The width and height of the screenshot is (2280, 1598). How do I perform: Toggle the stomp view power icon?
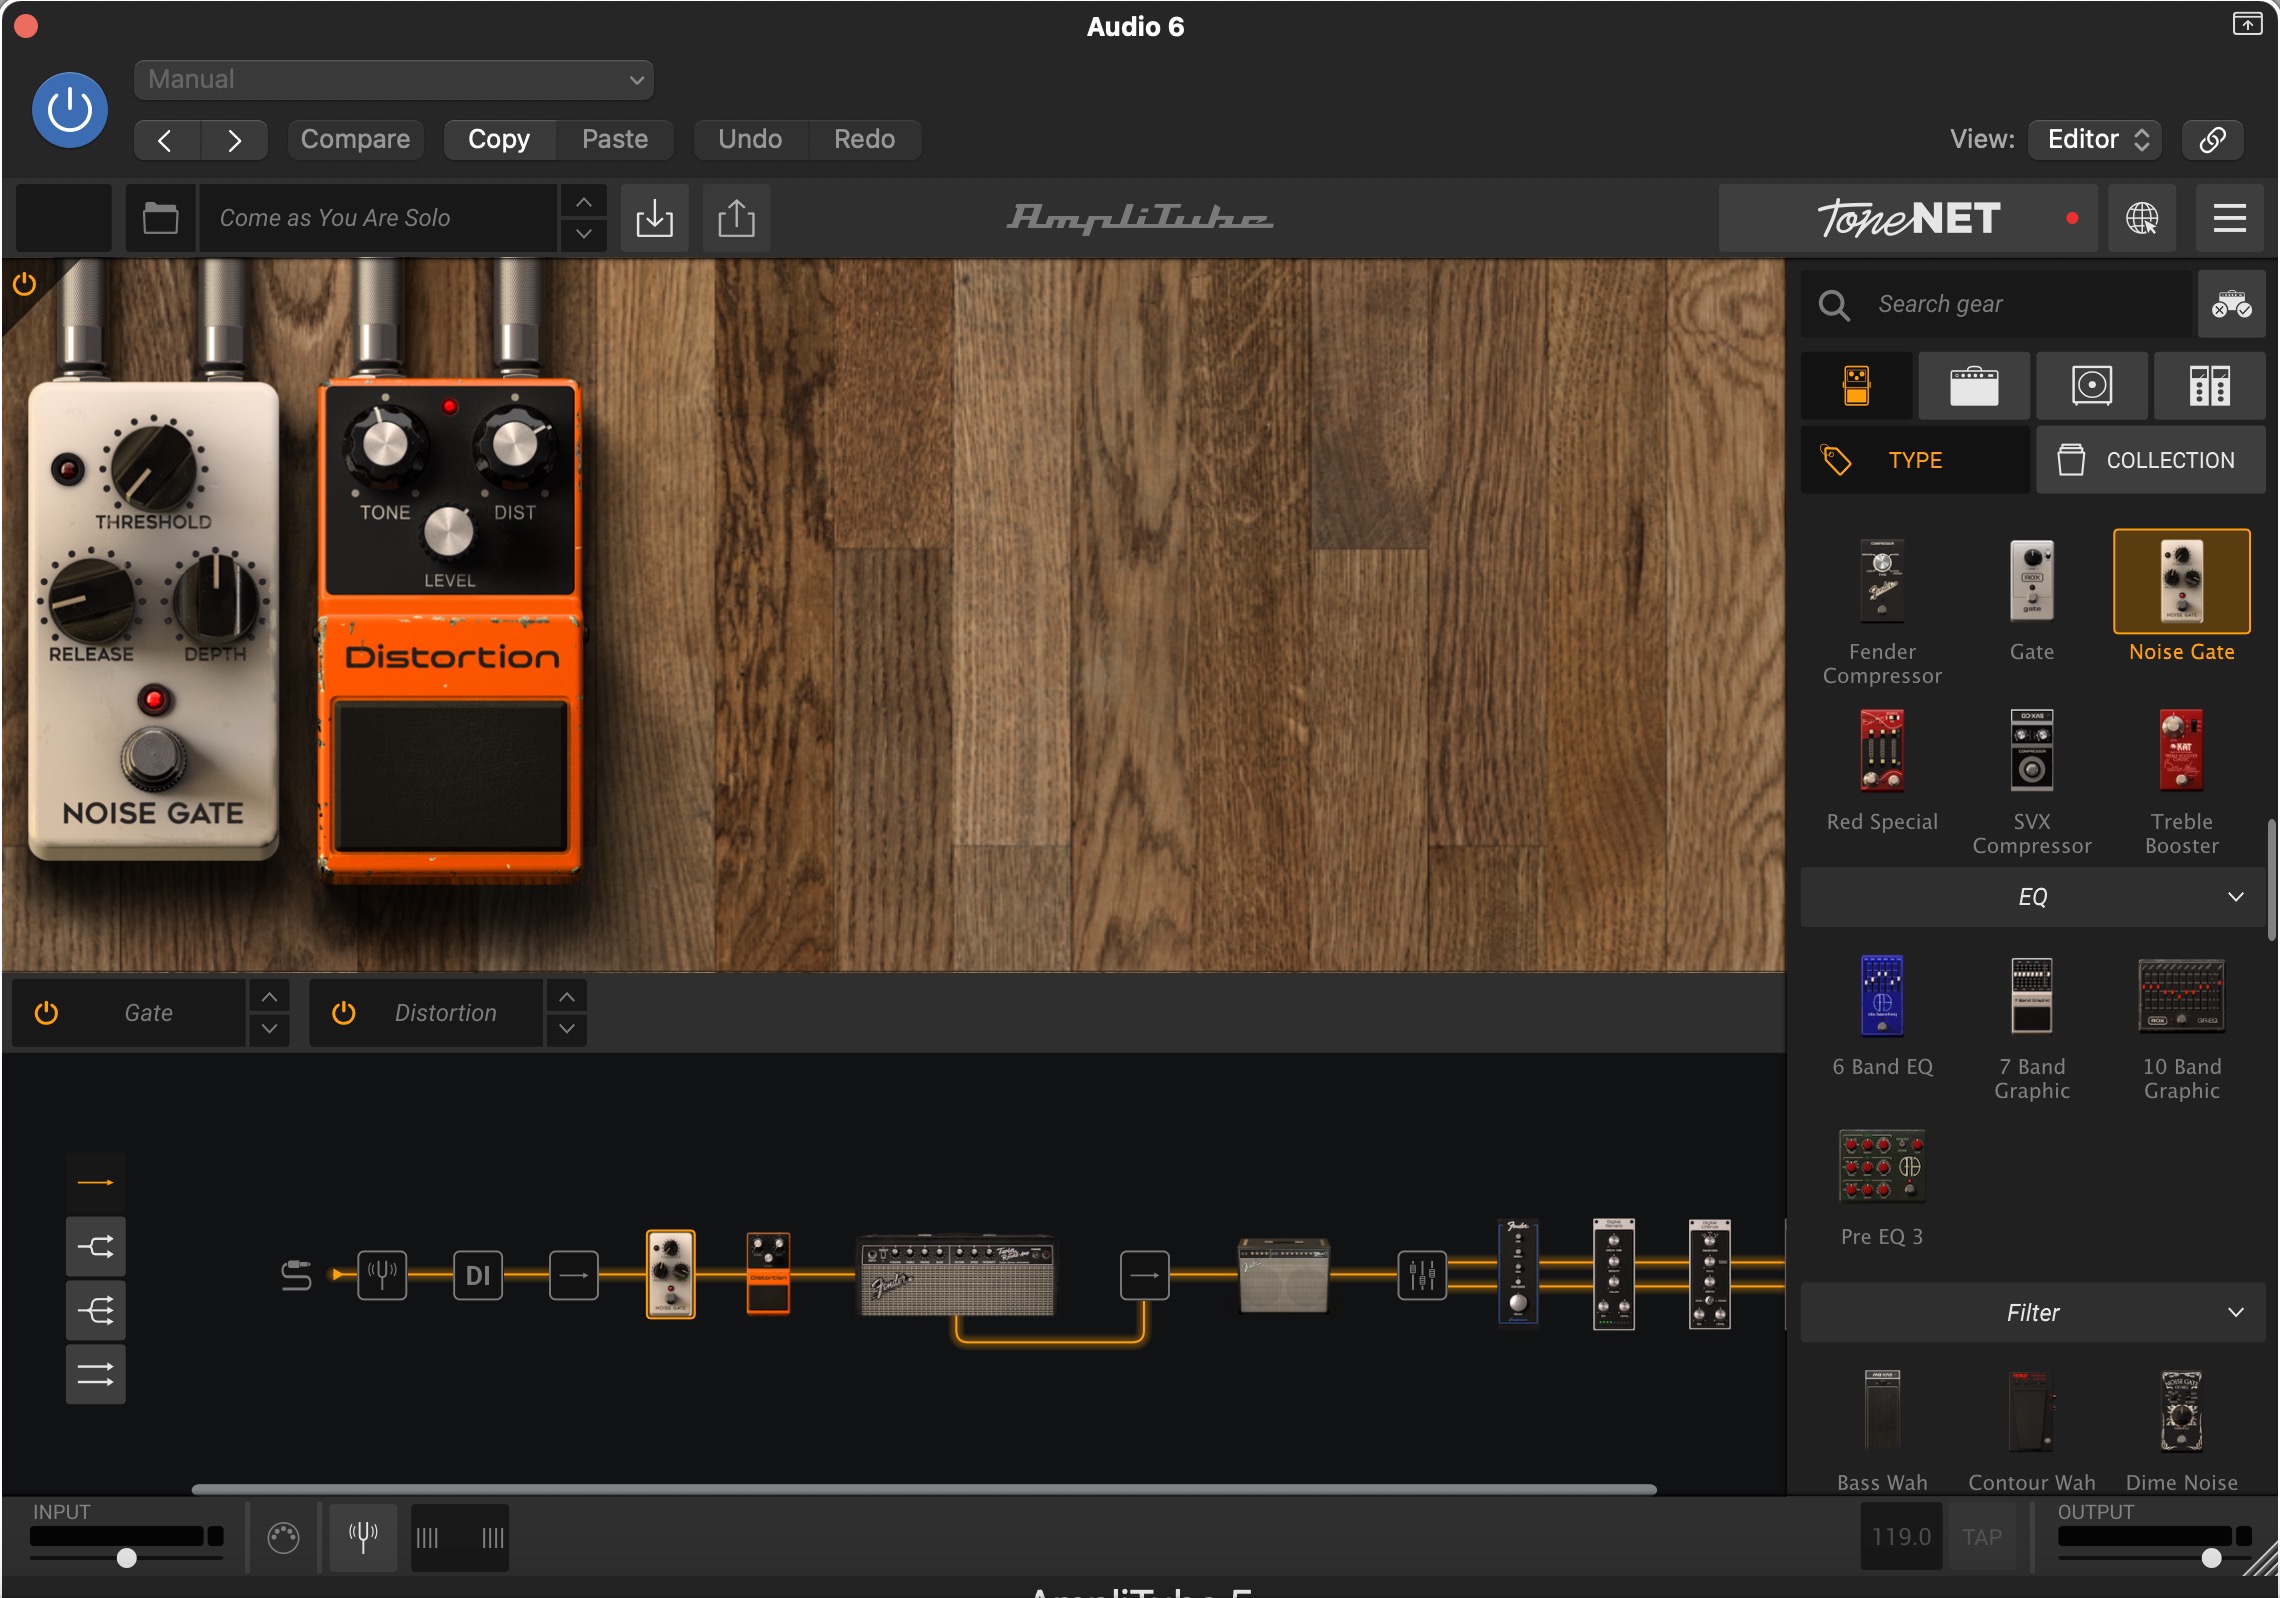click(x=25, y=285)
